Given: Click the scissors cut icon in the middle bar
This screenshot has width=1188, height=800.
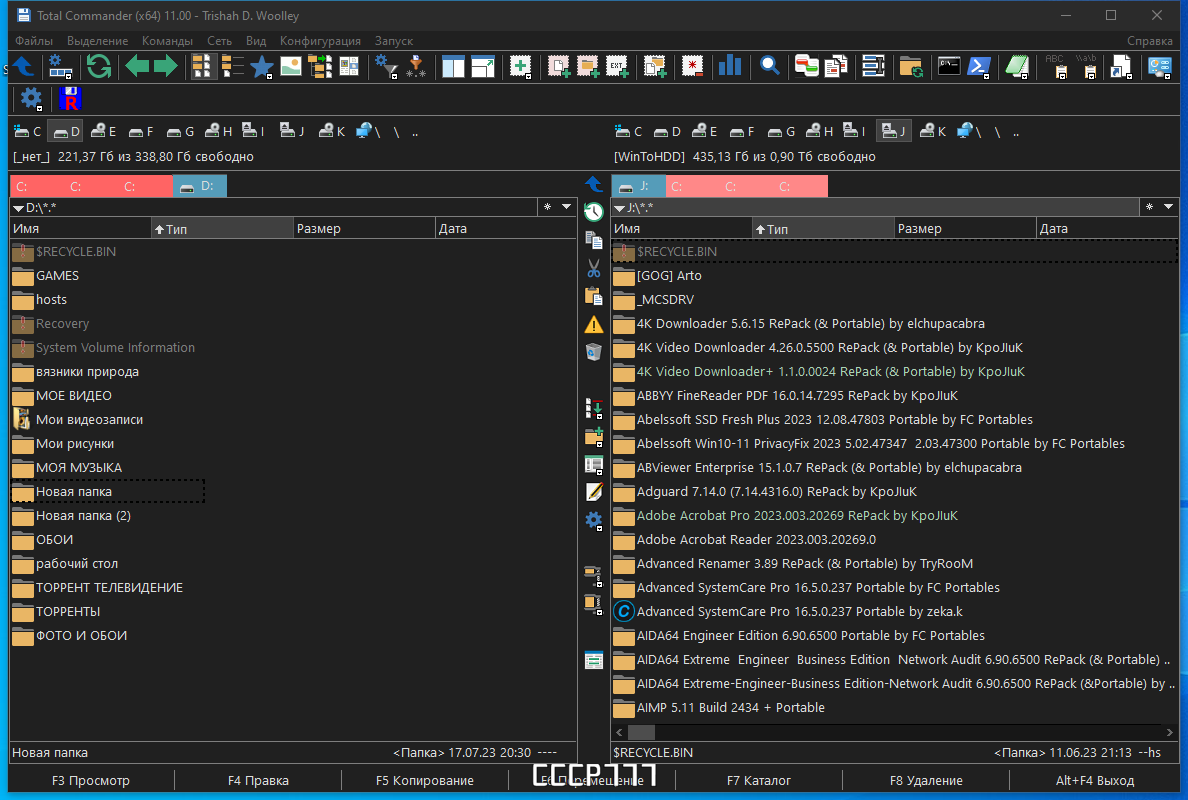Looking at the screenshot, I should [x=594, y=268].
